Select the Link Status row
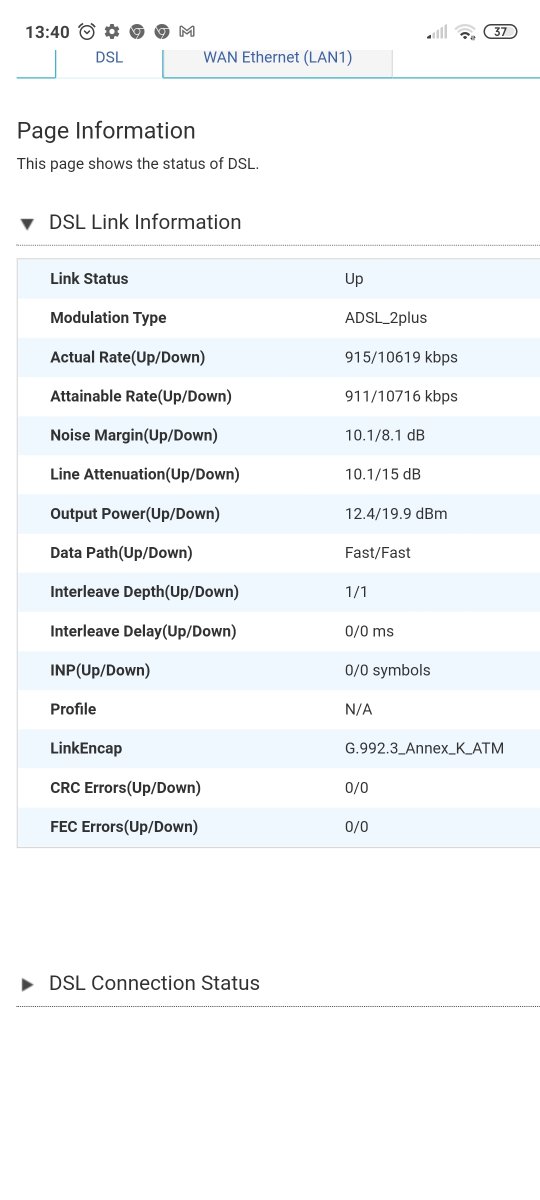The height and width of the screenshot is (1200, 540). [278, 279]
